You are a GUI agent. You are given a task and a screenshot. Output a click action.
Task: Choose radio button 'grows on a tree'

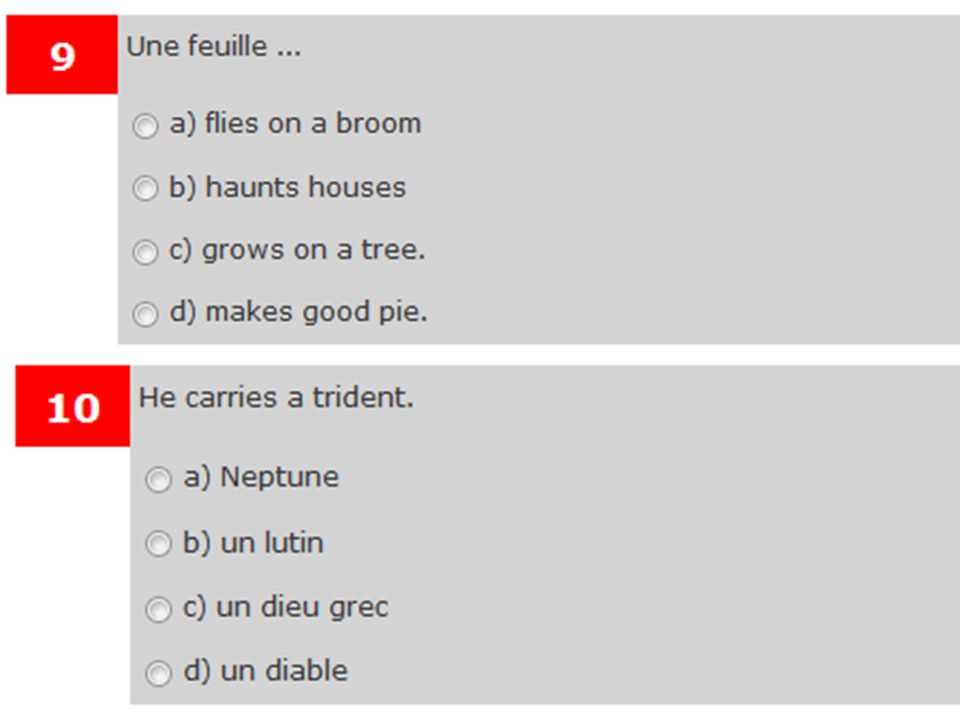(x=145, y=252)
